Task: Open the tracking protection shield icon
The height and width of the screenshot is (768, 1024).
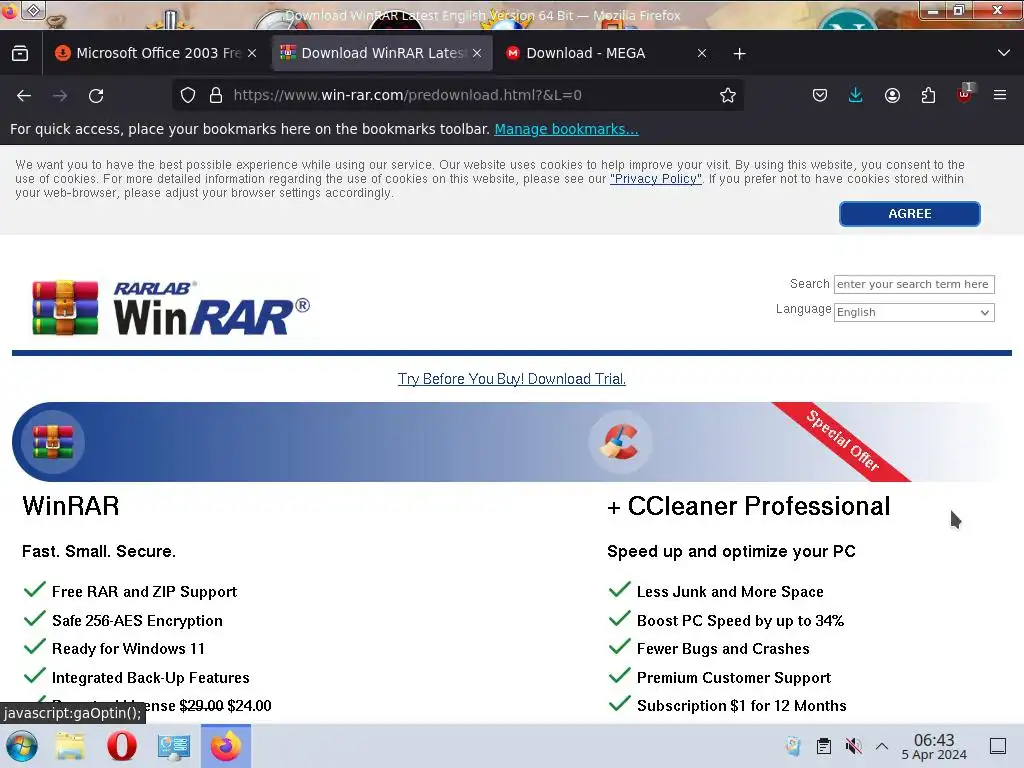Action: 188,95
